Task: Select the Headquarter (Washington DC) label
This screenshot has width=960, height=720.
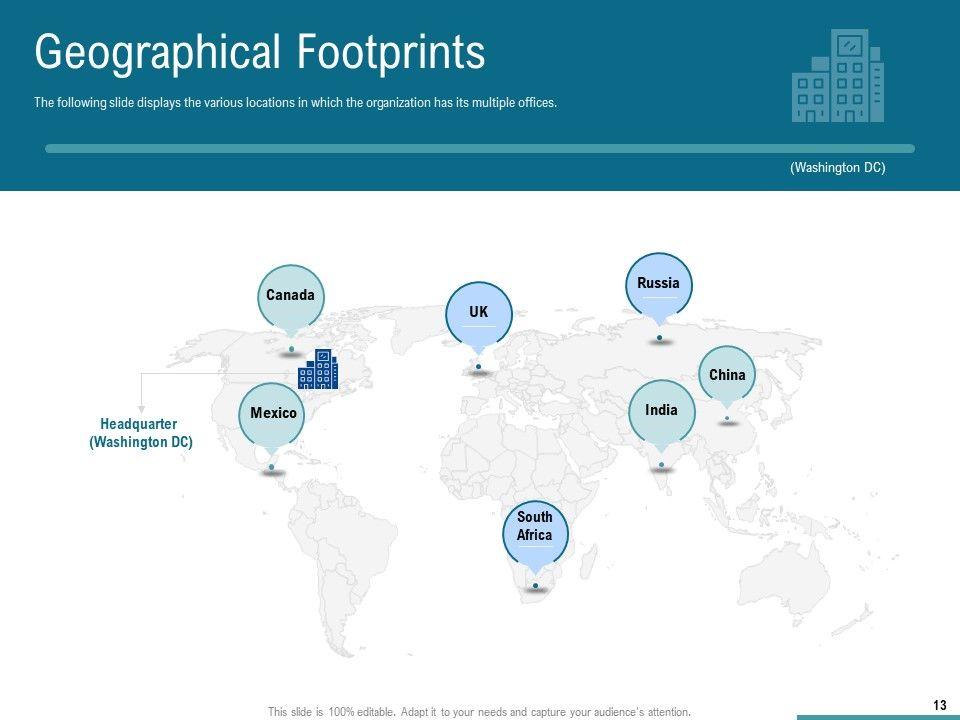Action: click(x=141, y=433)
